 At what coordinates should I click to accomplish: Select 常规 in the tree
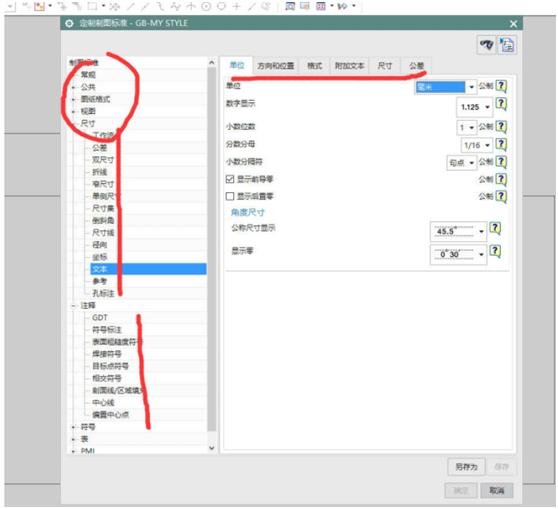tap(88, 75)
